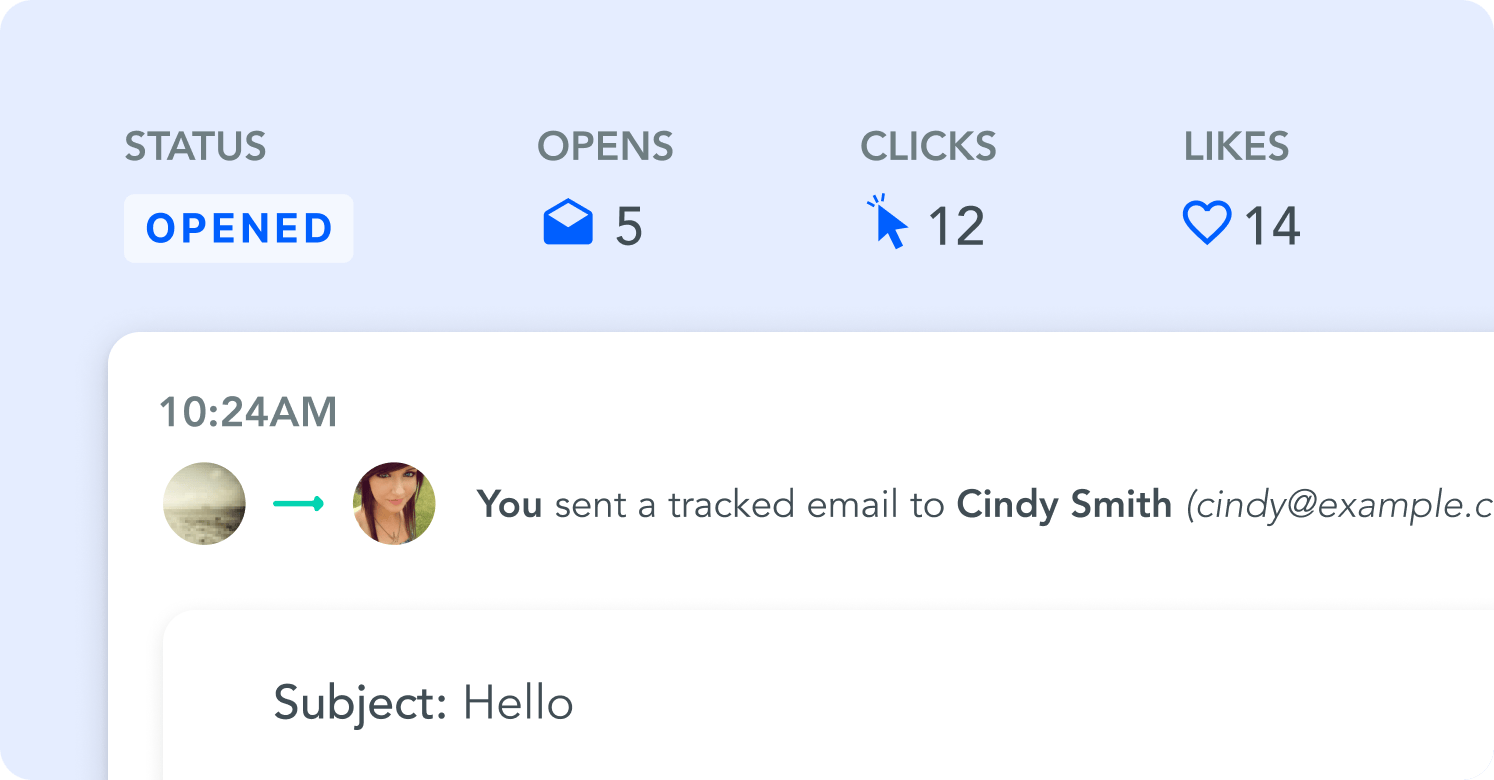
Task: Select the LIKES heading
Action: tap(1236, 147)
